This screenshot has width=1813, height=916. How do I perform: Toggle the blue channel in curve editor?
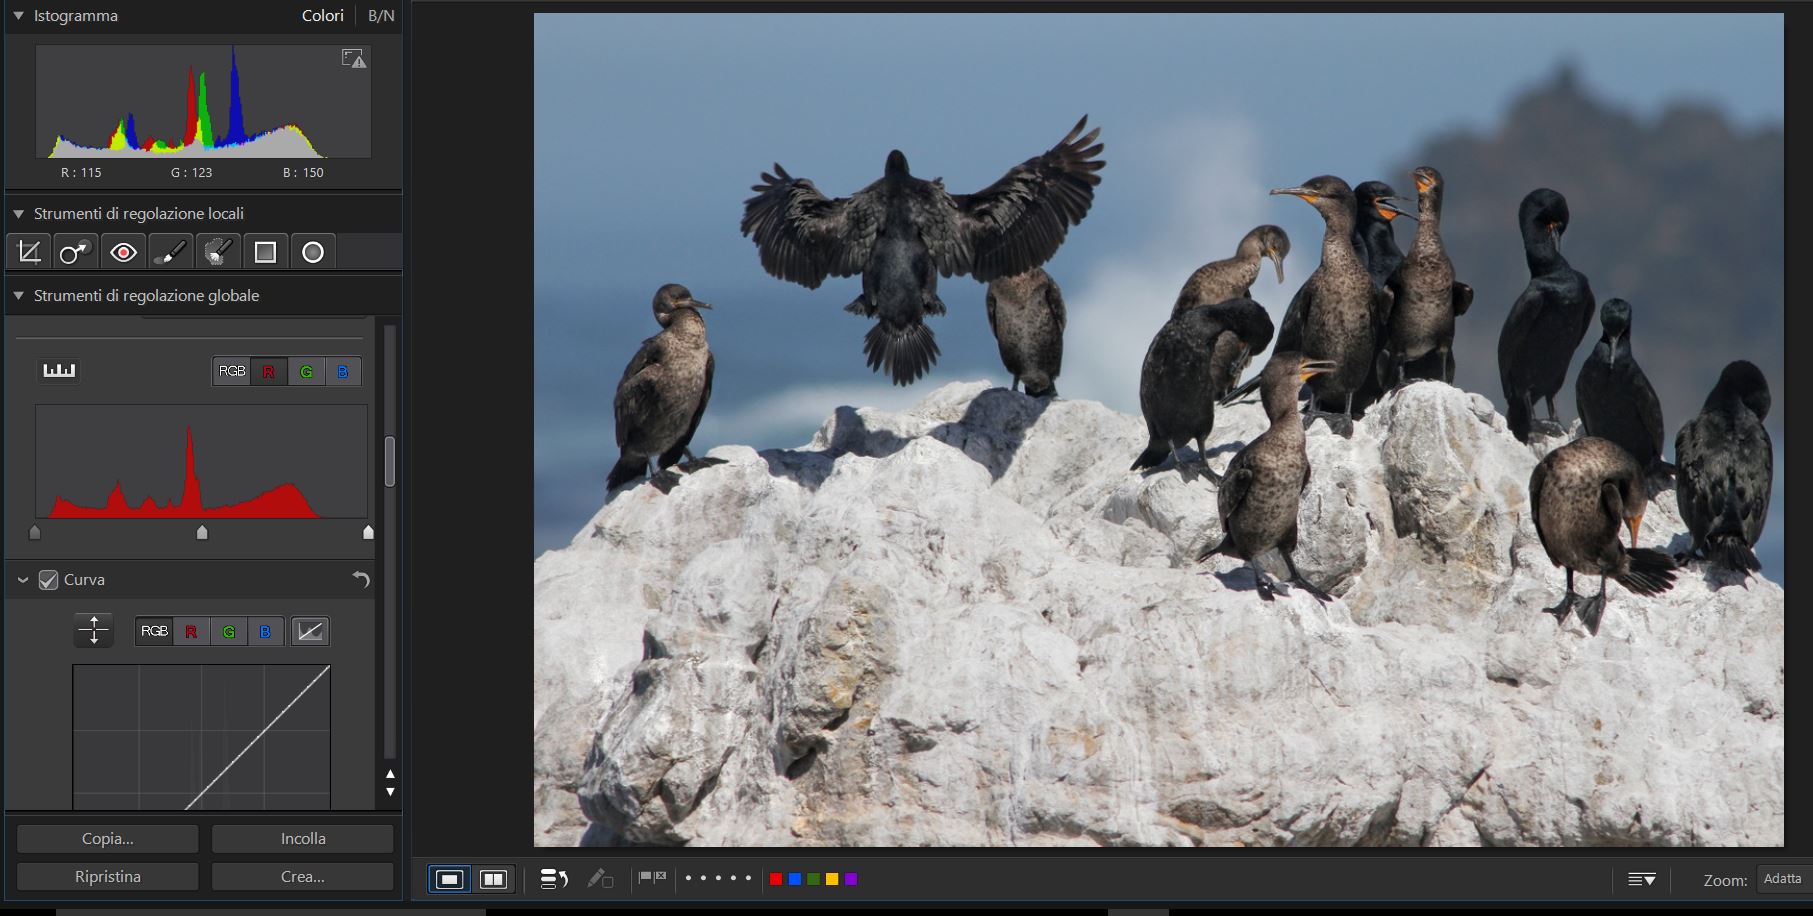[x=265, y=632]
